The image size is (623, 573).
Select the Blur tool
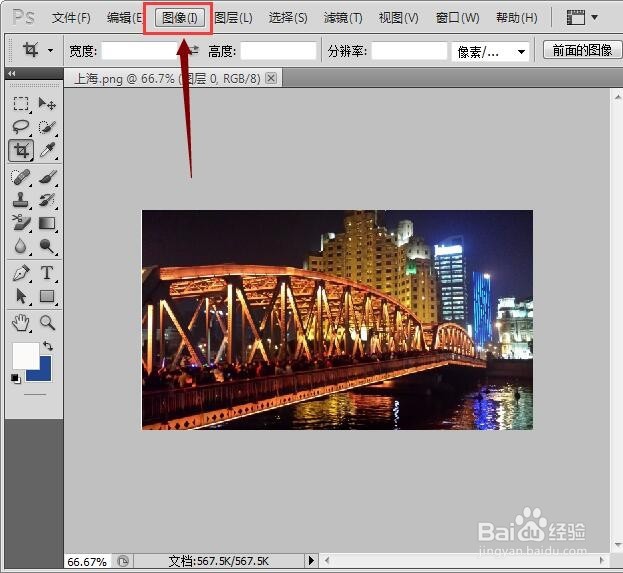(x=21, y=246)
